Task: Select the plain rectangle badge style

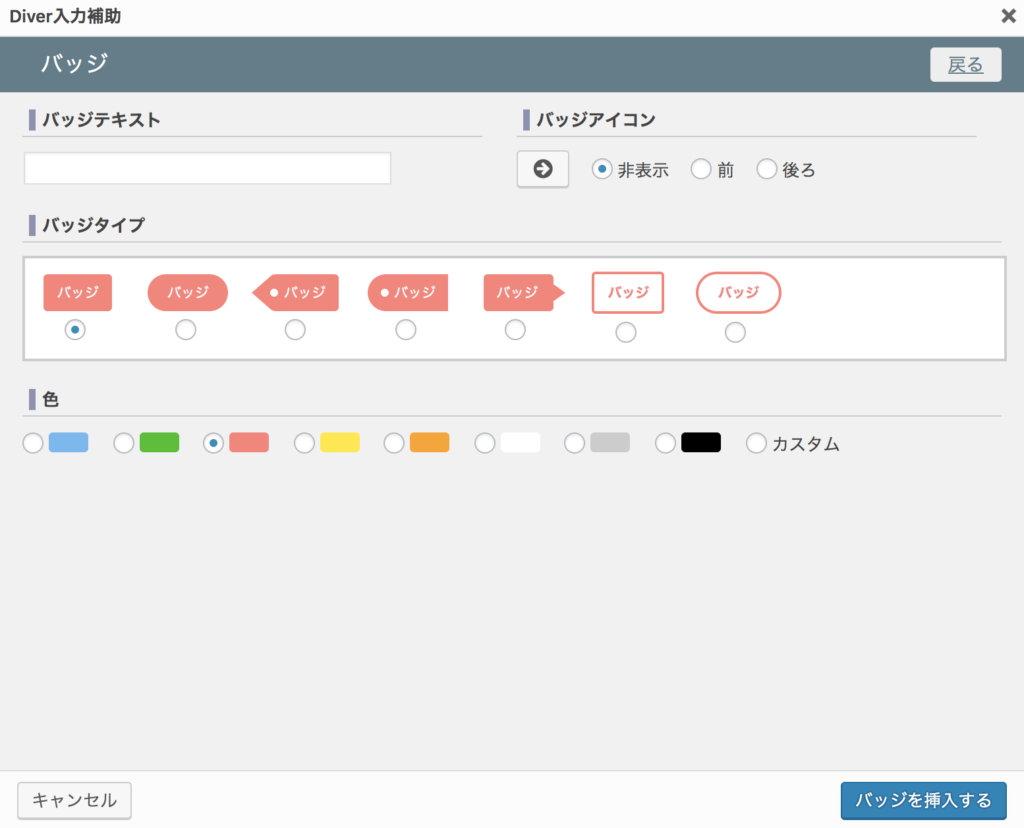Action: (75, 330)
